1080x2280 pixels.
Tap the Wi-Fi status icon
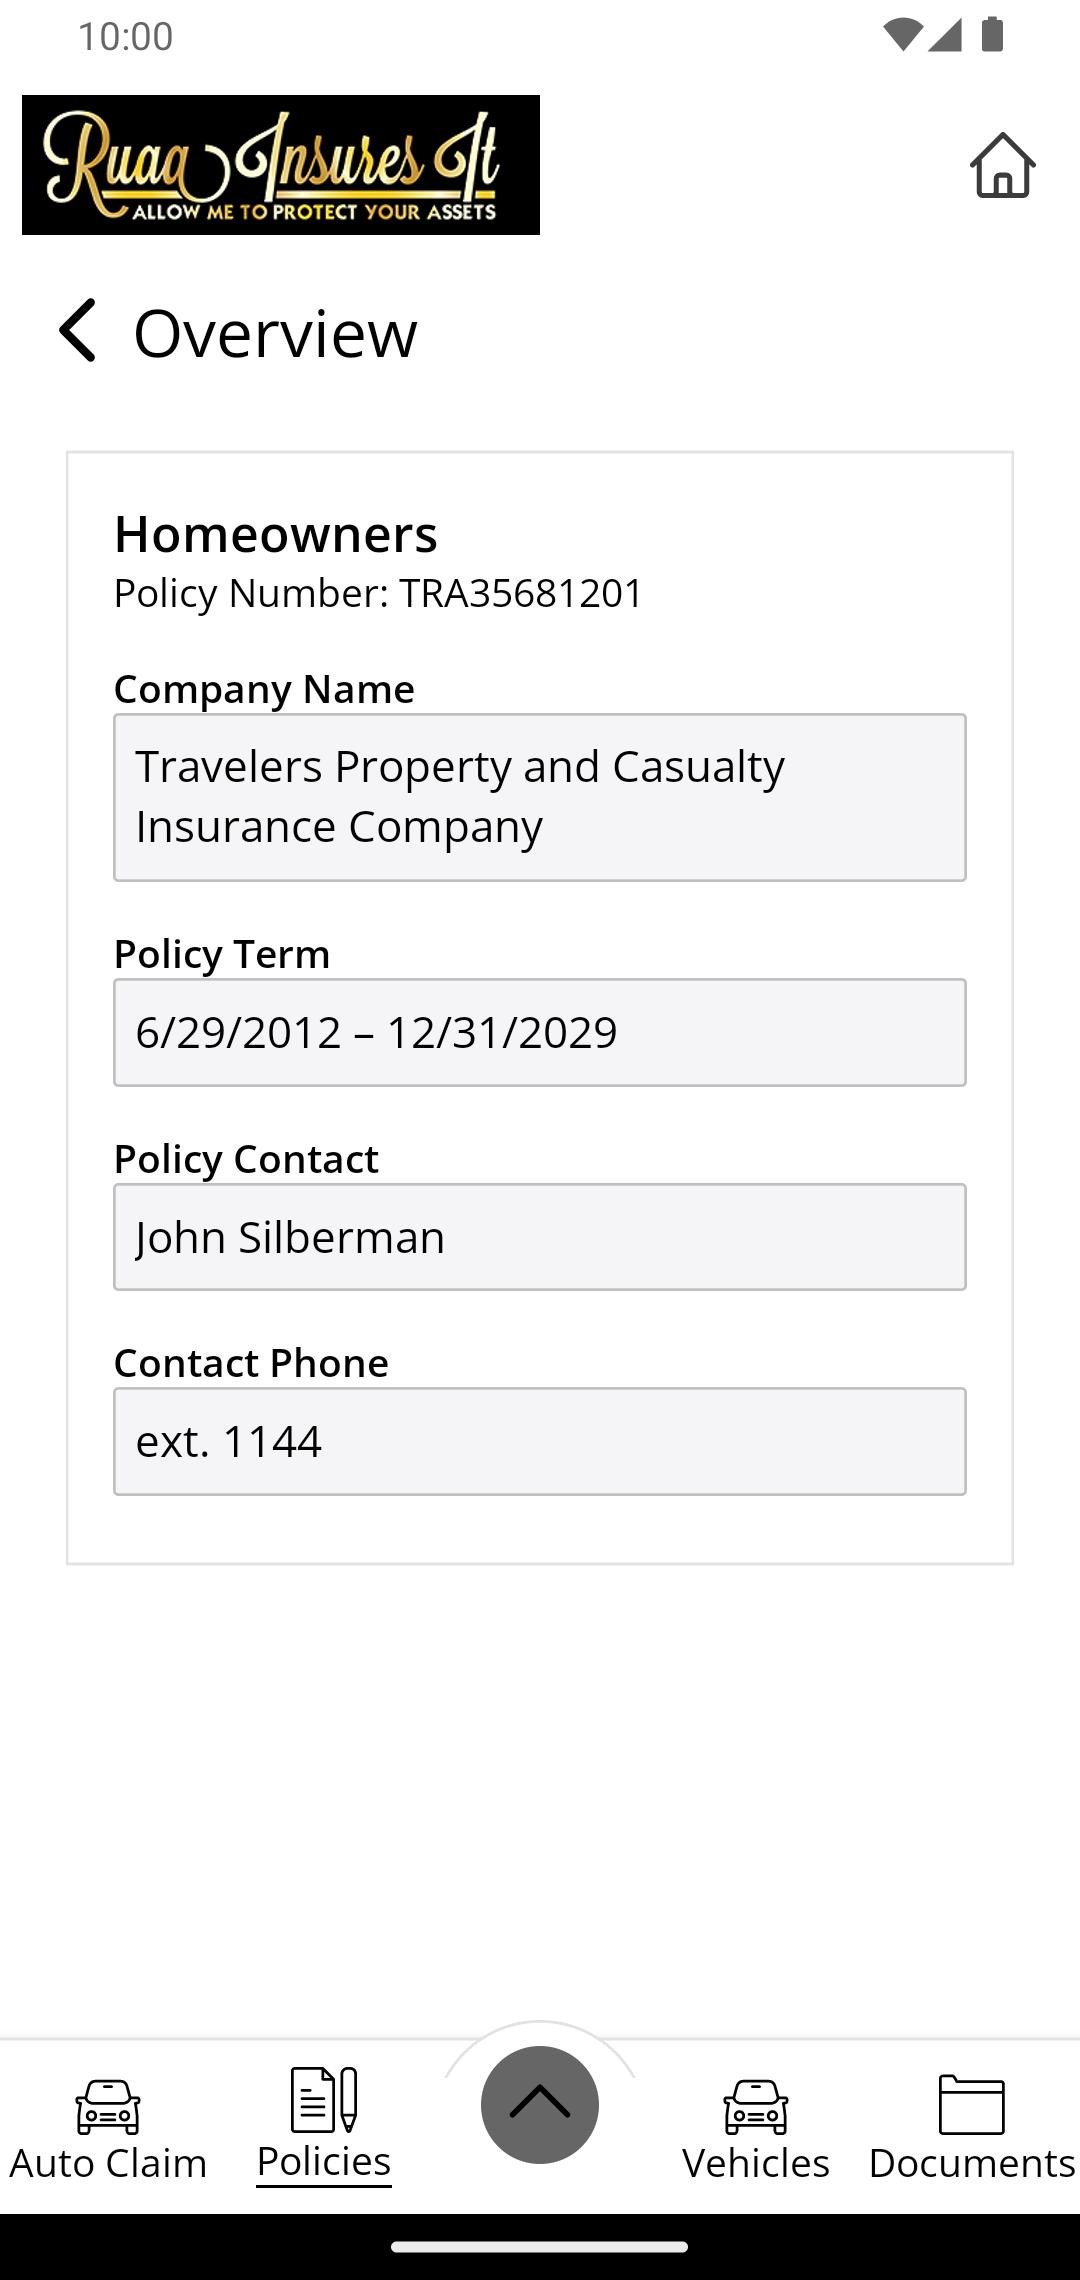click(x=901, y=35)
